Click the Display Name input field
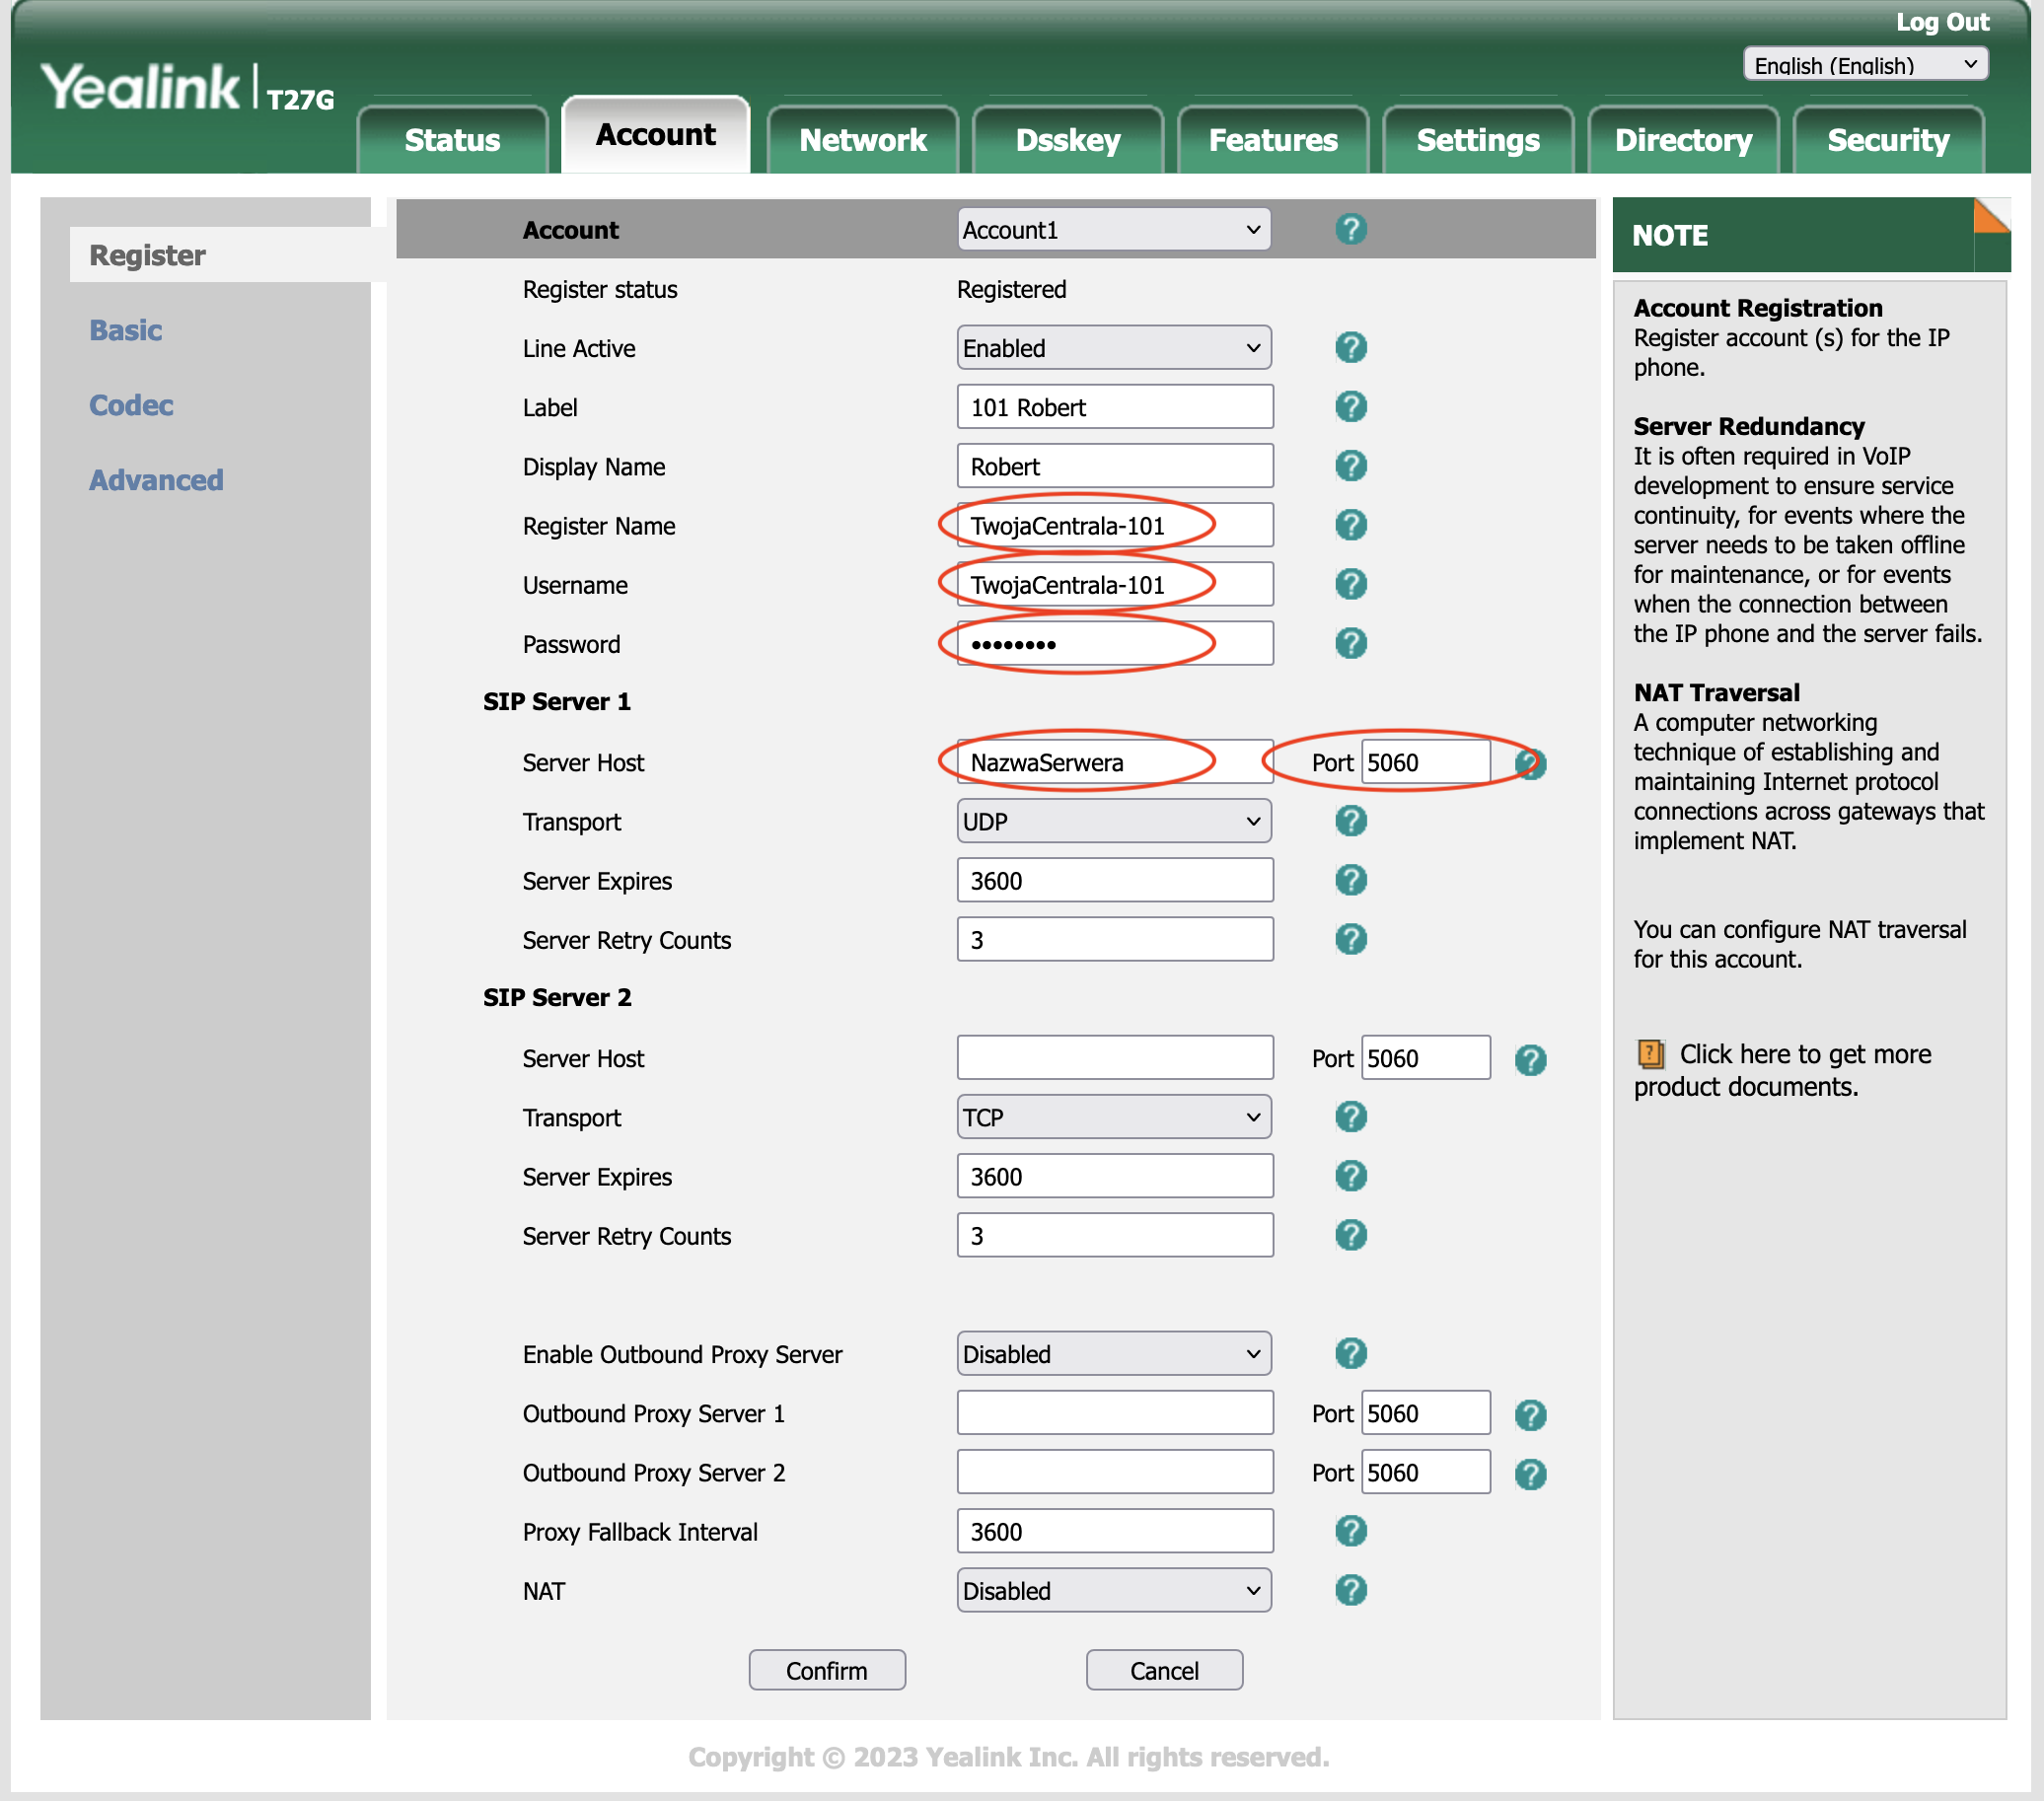The image size is (2044, 1801). pos(1114,467)
